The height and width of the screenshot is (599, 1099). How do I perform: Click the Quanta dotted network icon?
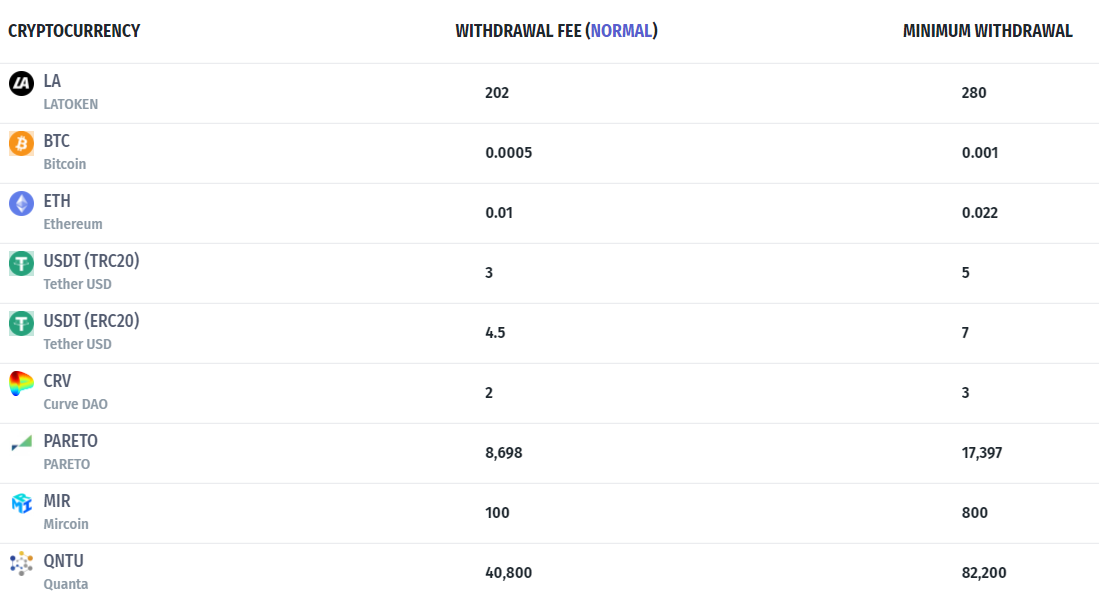[21, 563]
